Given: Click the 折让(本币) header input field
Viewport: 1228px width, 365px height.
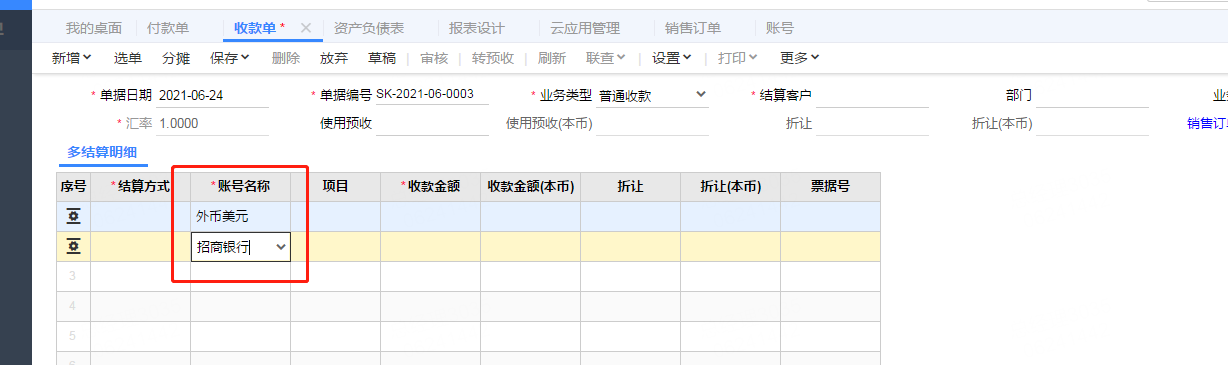Looking at the screenshot, I should pyautogui.click(x=1092, y=124).
